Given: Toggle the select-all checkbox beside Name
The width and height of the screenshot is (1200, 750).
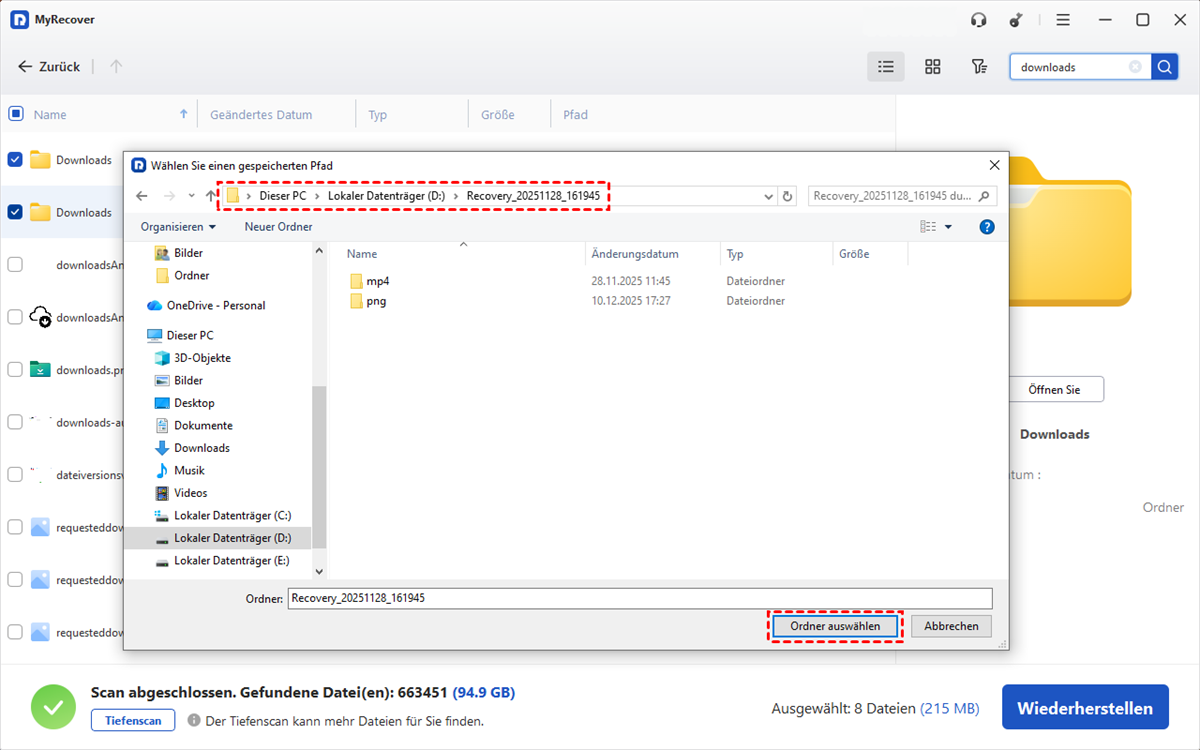Looking at the screenshot, I should tap(15, 114).
